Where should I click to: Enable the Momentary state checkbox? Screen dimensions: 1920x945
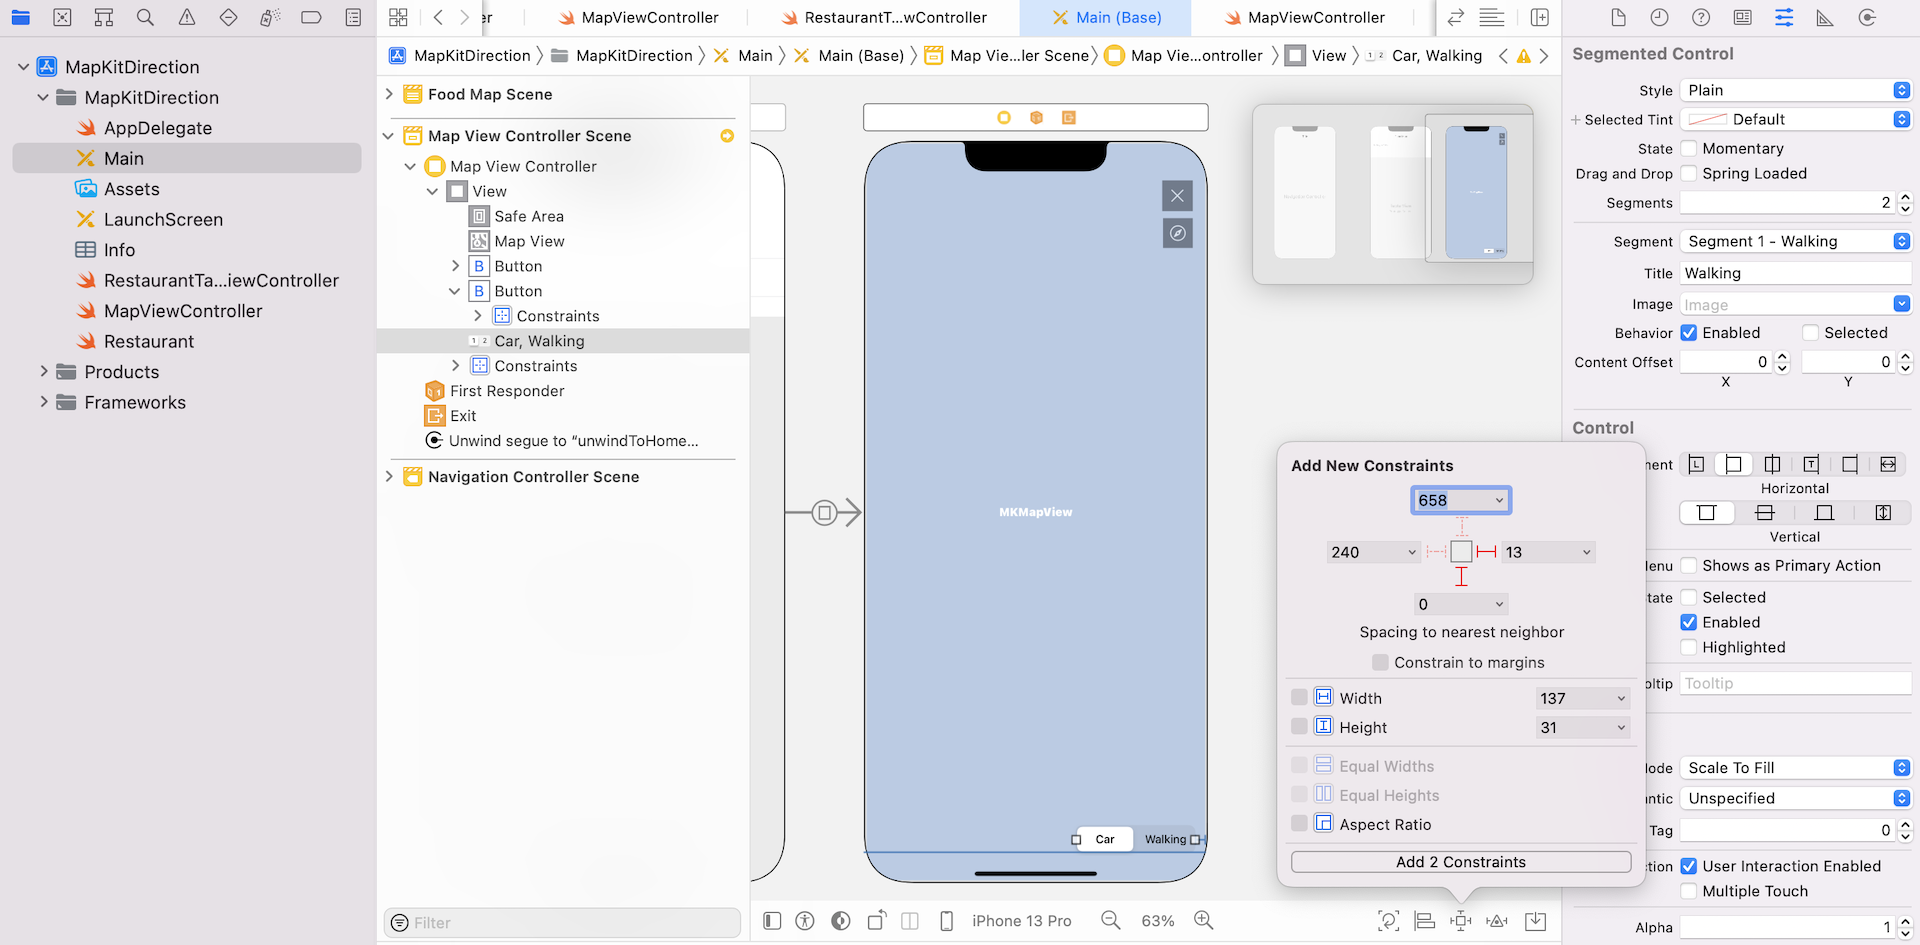1689,149
